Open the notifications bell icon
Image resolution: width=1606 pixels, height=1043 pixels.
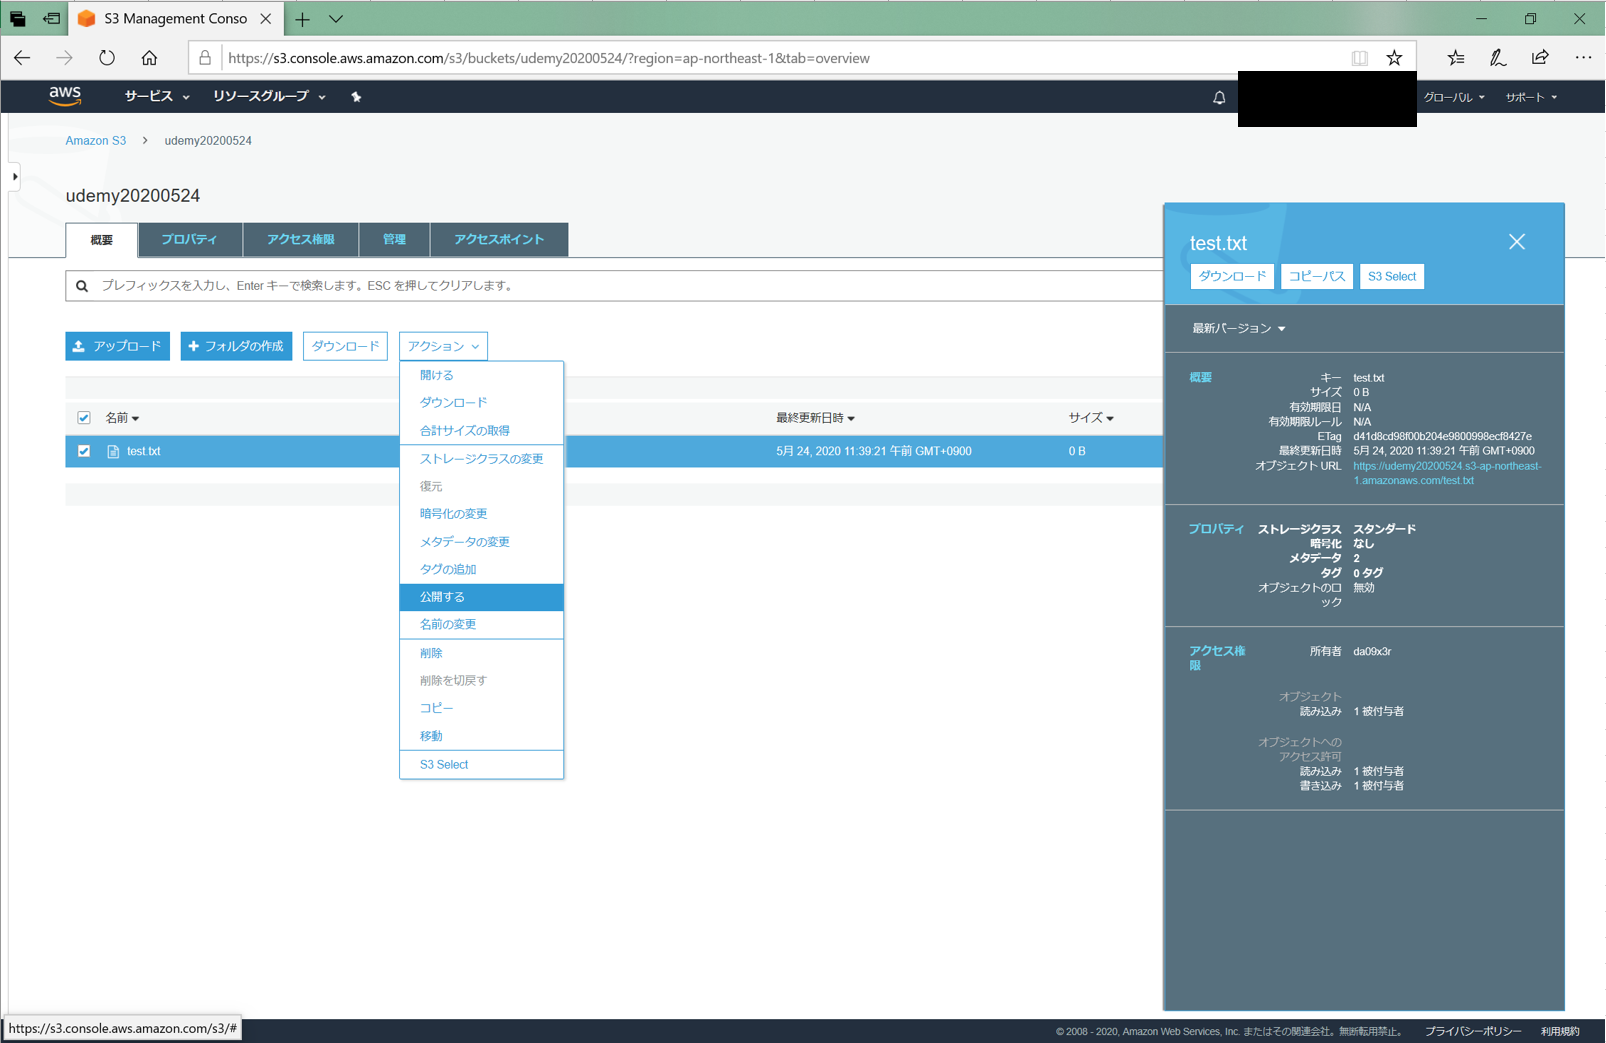(x=1219, y=97)
